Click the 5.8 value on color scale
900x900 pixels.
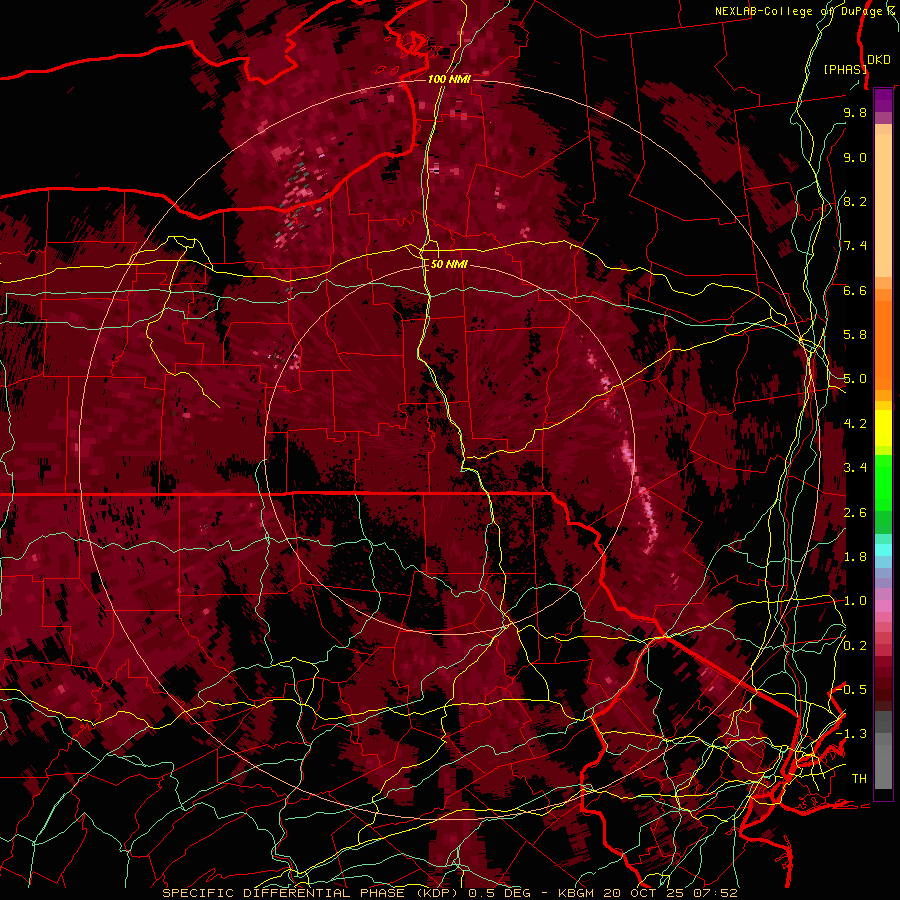(855, 335)
